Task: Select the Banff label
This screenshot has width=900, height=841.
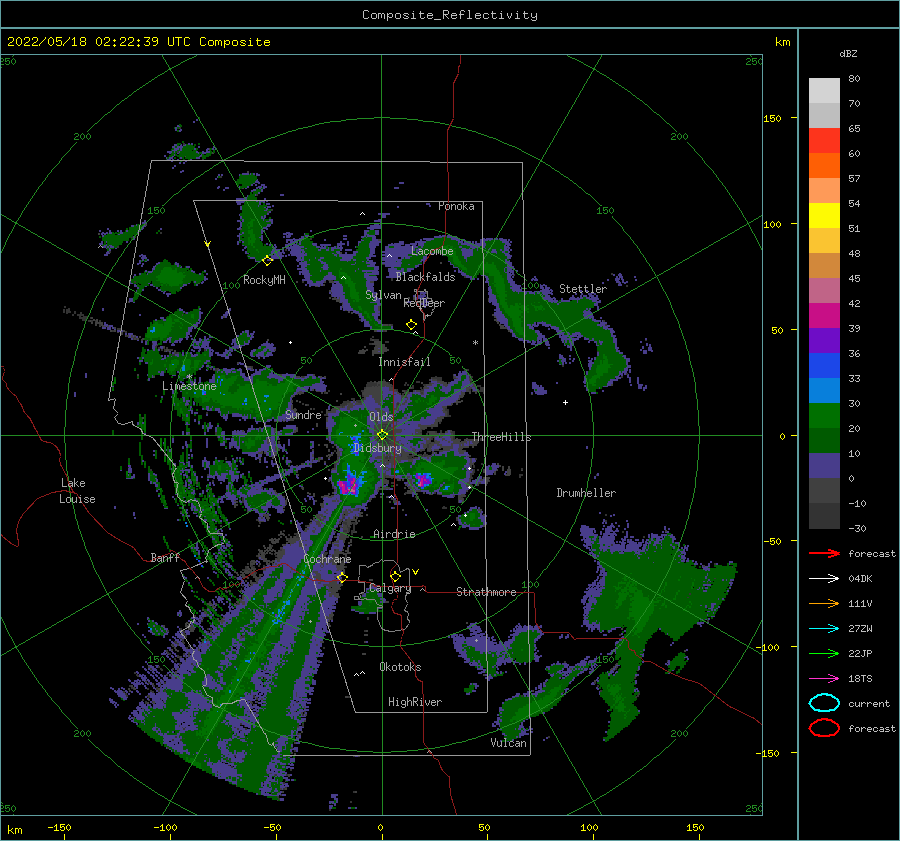Action: coord(165,557)
